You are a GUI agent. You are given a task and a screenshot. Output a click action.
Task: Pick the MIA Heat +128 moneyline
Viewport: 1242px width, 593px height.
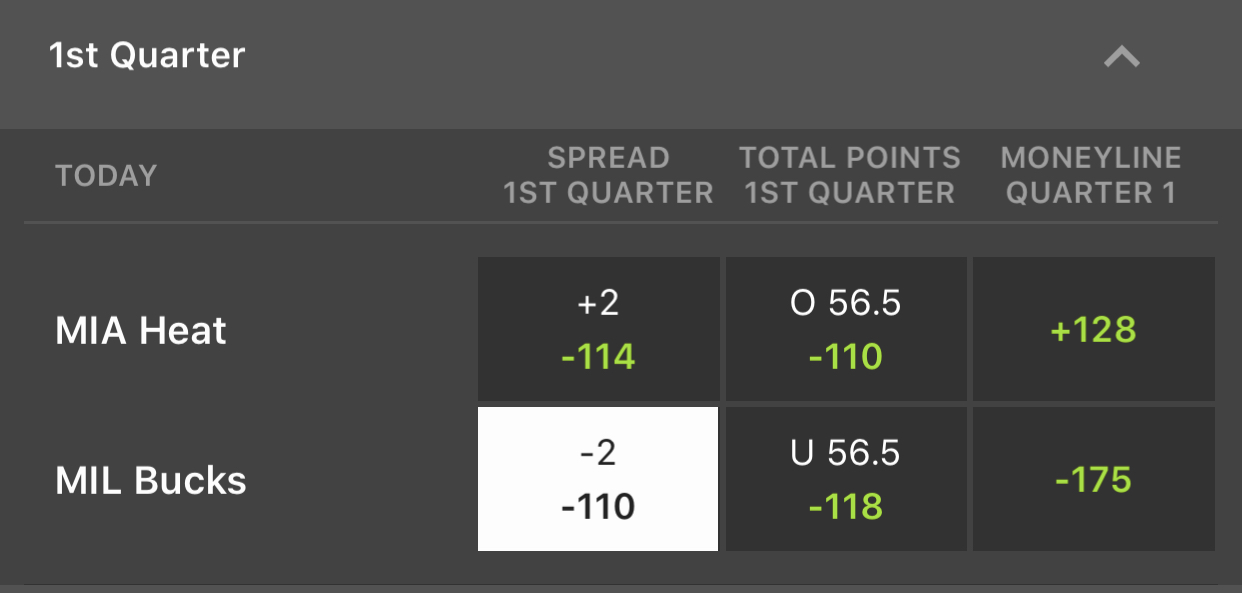pos(1094,329)
